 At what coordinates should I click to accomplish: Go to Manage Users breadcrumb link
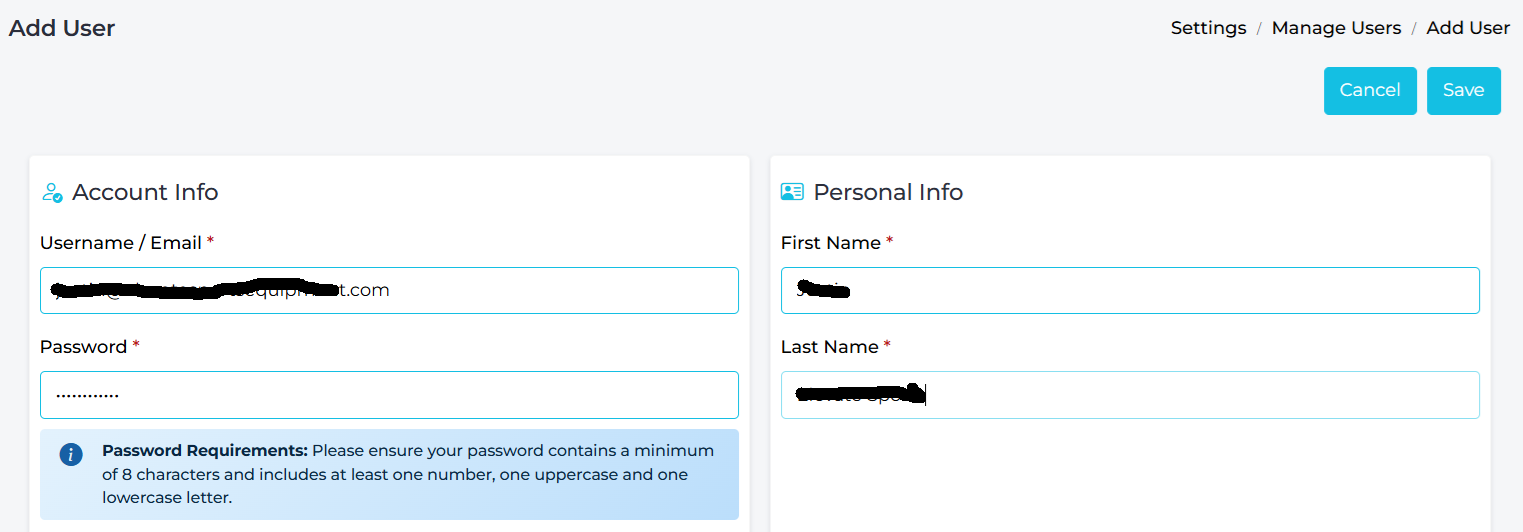coord(1336,28)
